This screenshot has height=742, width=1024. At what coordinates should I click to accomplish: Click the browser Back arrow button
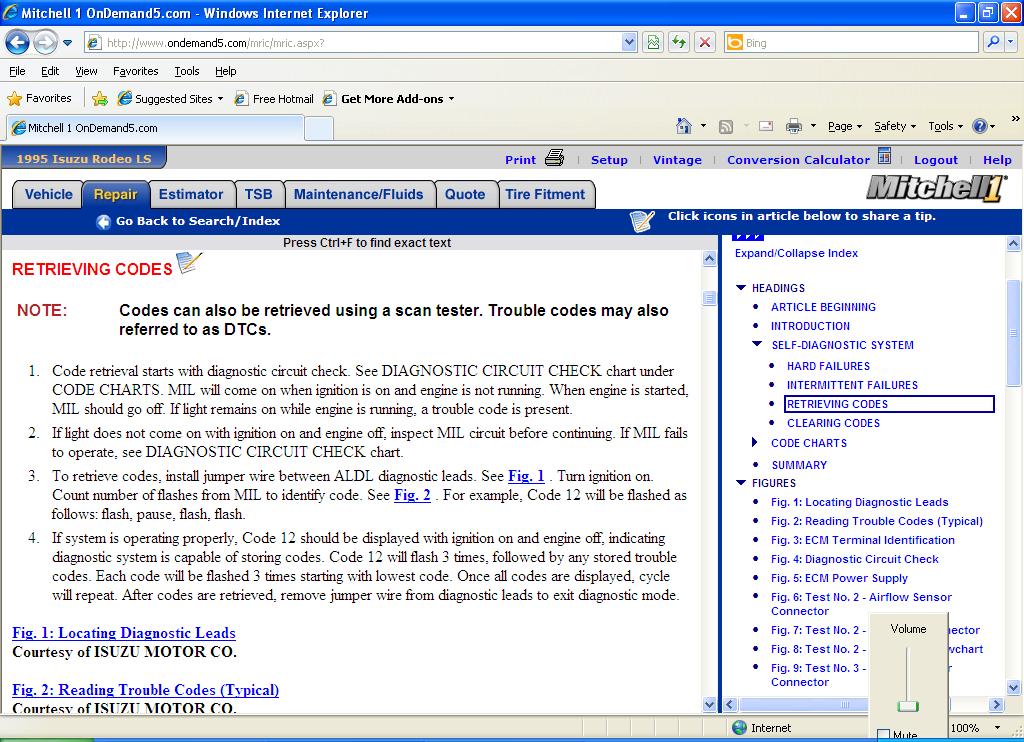(x=18, y=43)
